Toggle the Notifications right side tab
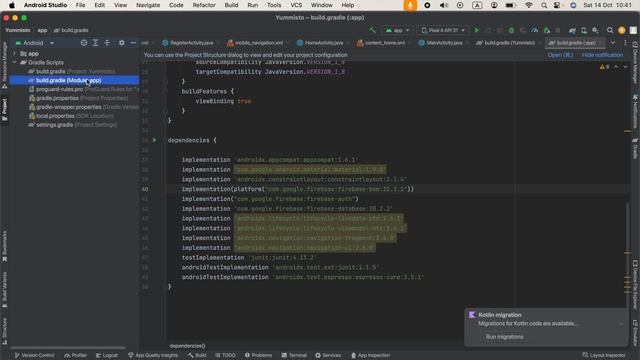Screen dimensions: 640x360 [635, 111]
